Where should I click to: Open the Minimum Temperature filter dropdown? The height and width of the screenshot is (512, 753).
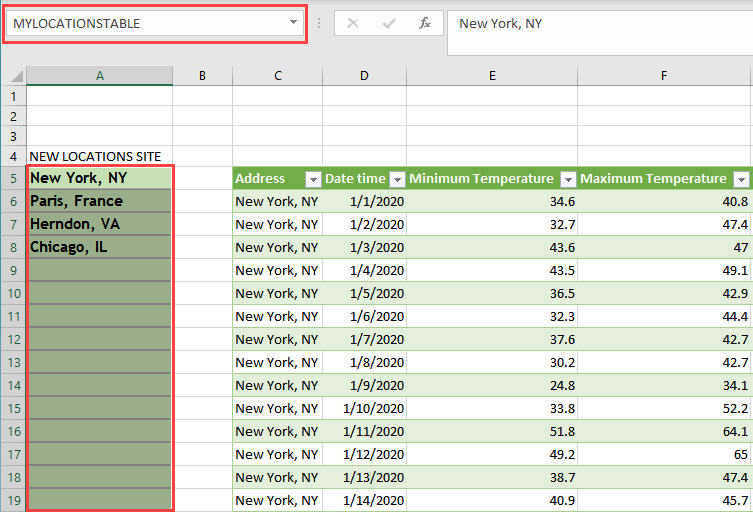(568, 179)
